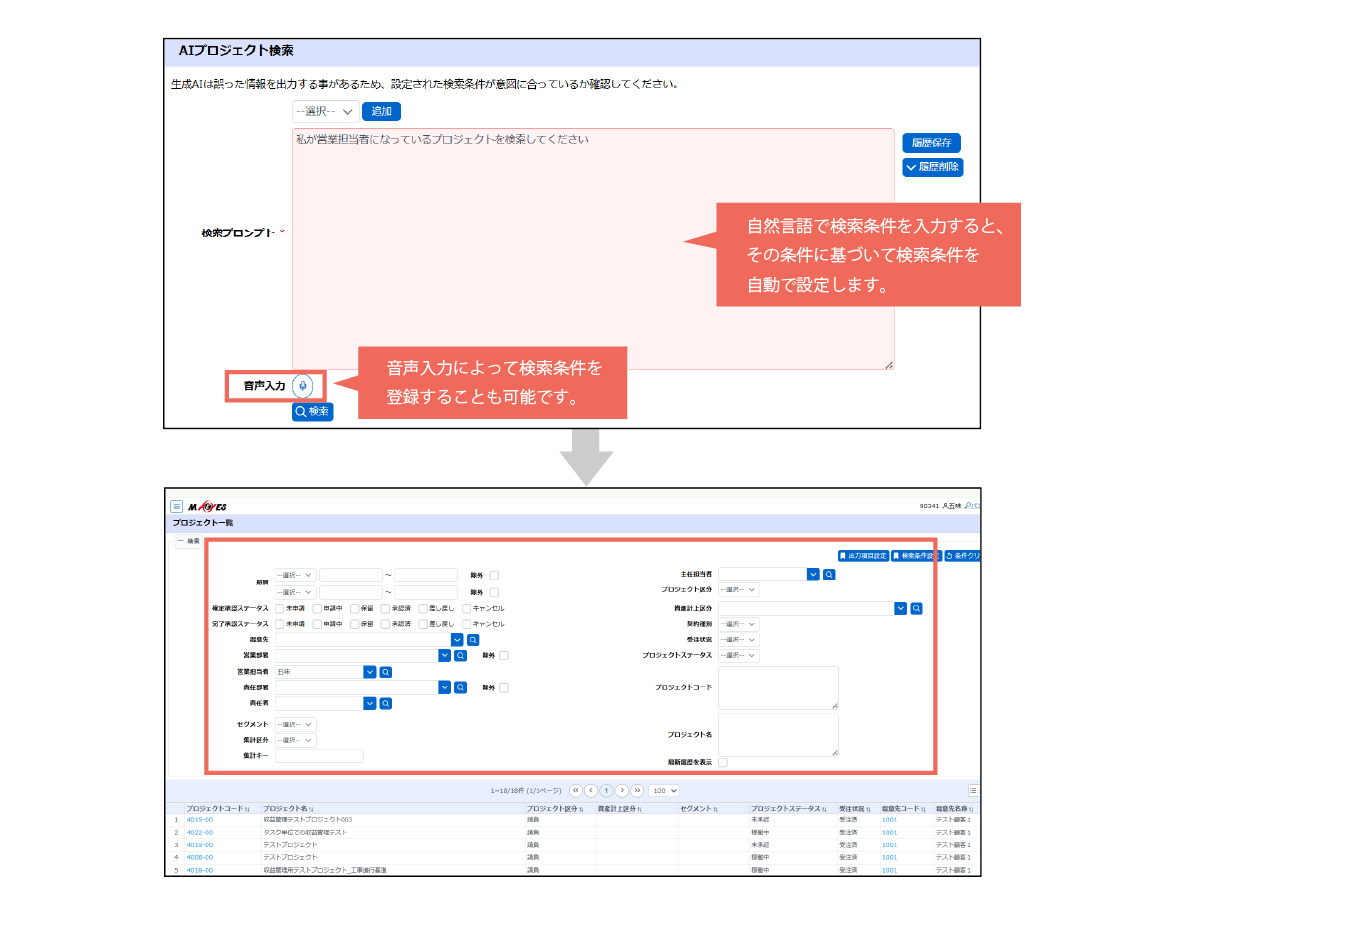Open the column list icon above the table
1361x932 pixels.
coord(972,791)
